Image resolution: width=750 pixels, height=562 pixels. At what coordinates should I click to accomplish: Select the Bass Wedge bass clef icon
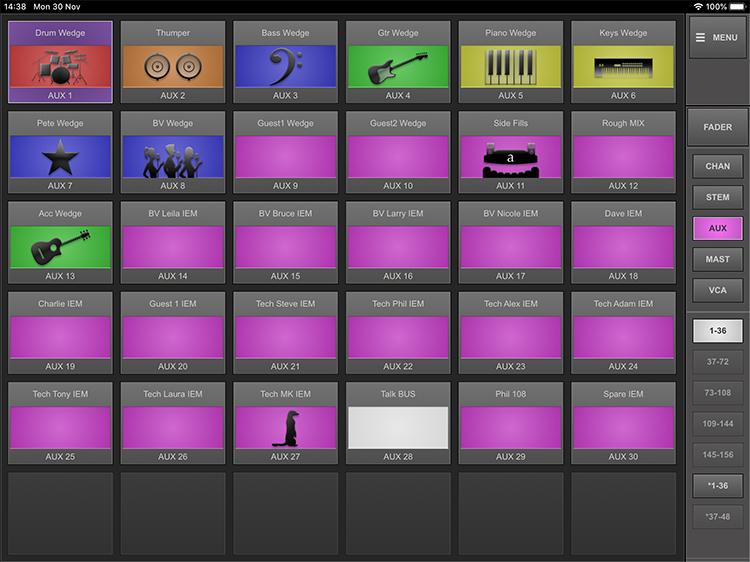click(285, 67)
